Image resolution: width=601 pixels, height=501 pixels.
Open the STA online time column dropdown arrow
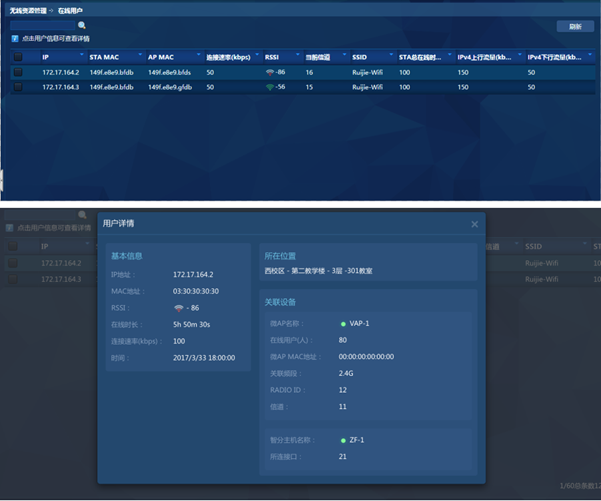tap(450, 54)
